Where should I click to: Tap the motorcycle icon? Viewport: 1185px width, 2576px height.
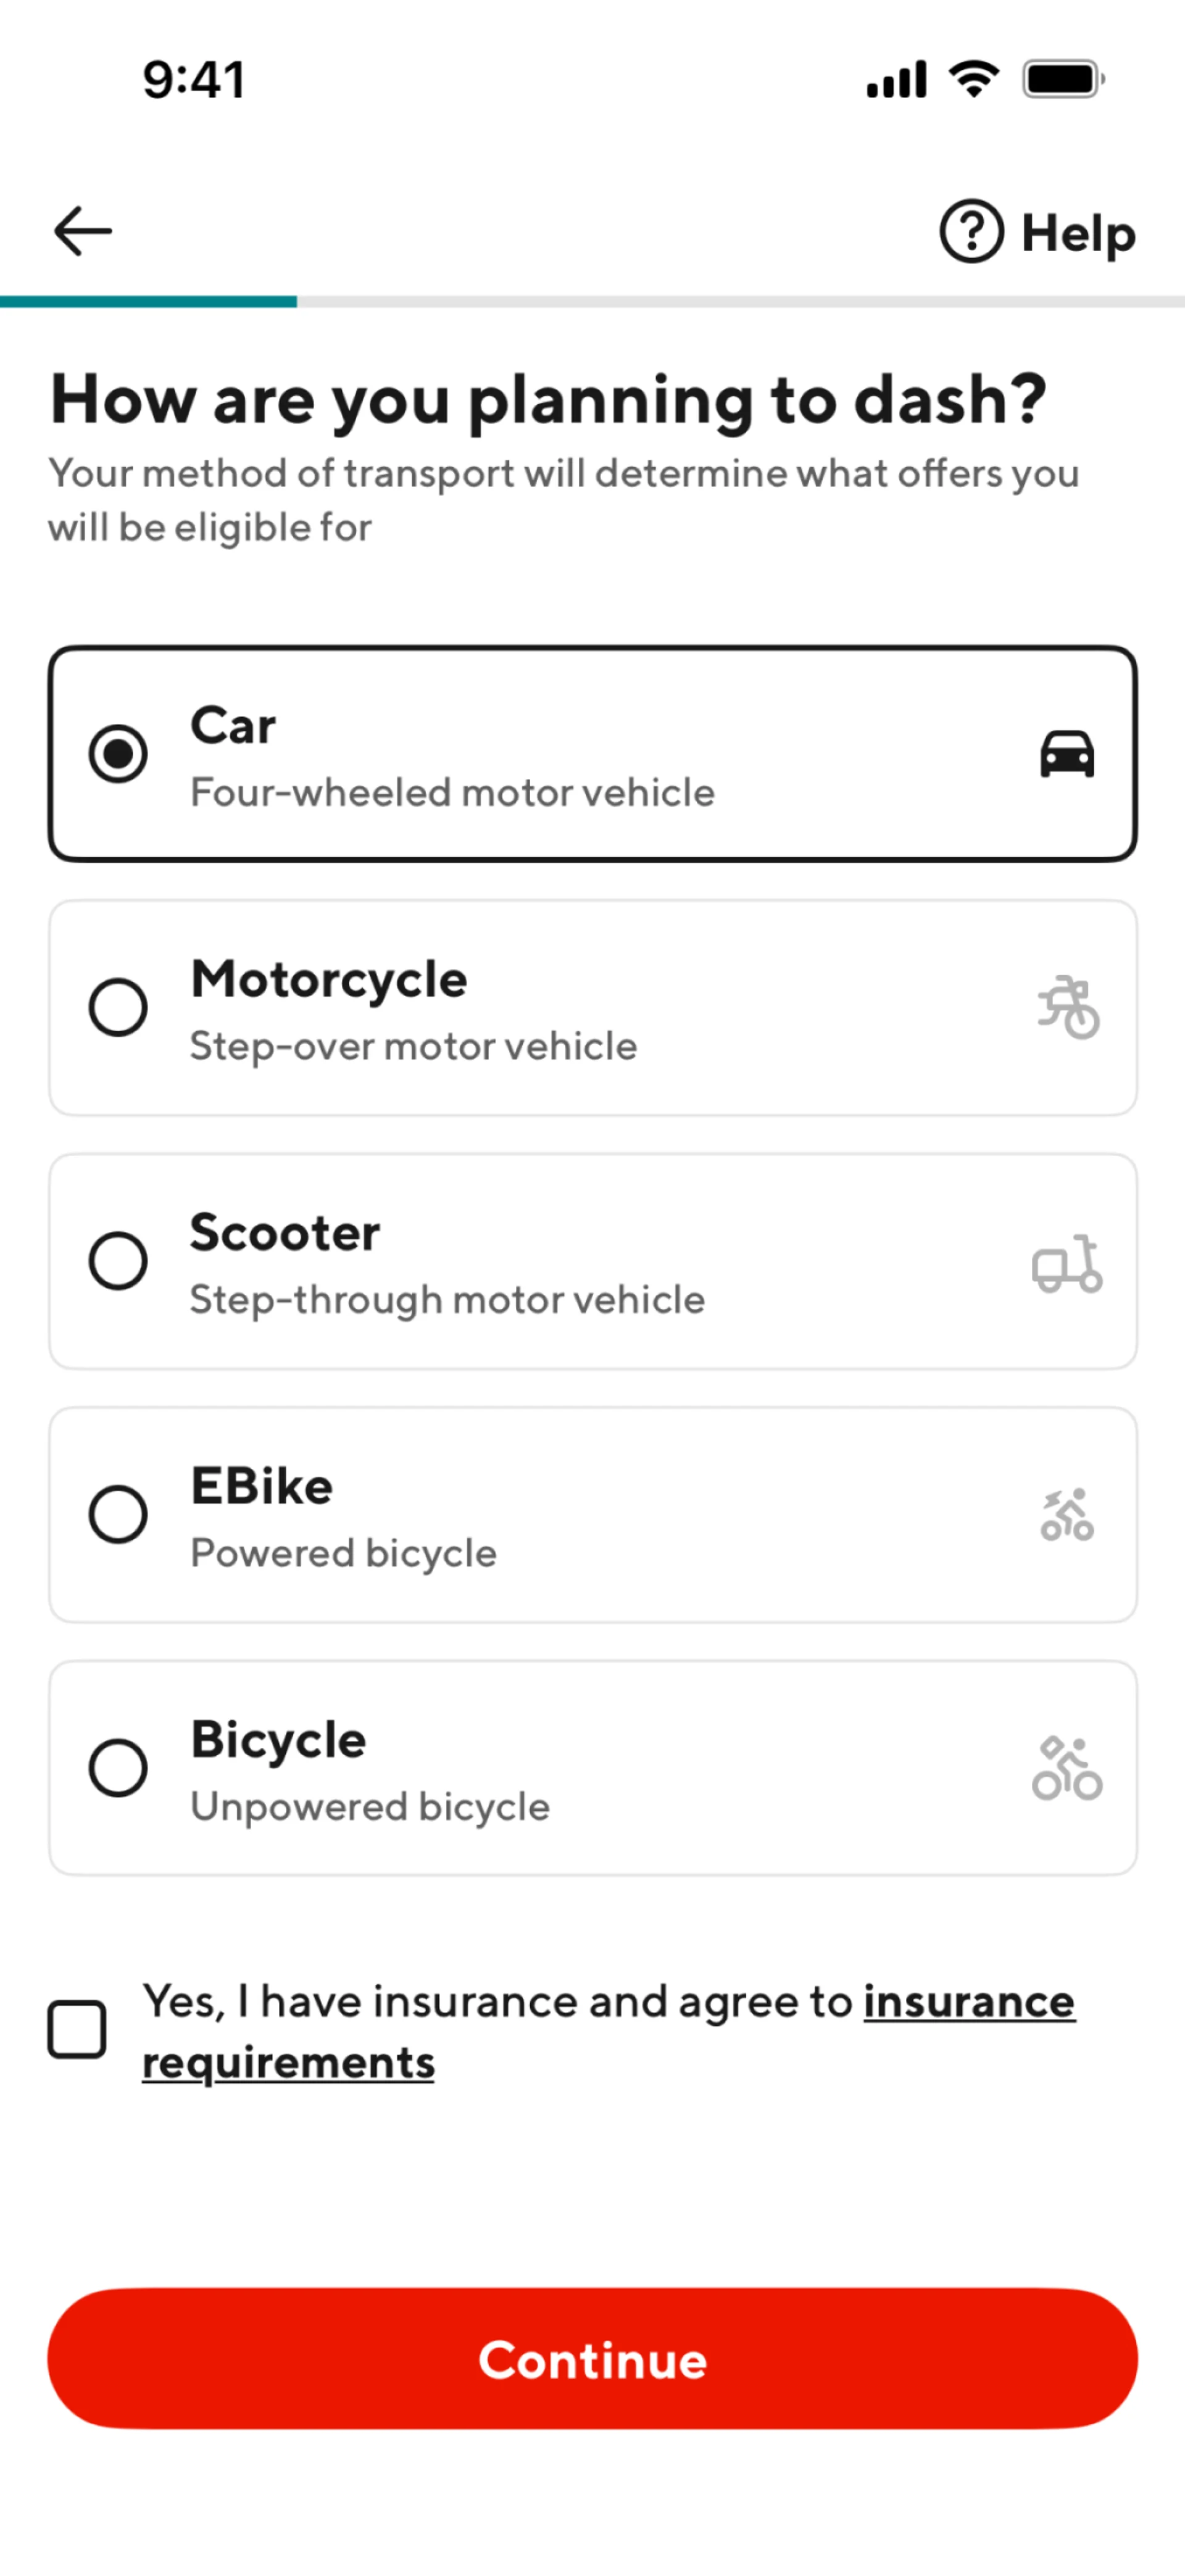1068,1007
